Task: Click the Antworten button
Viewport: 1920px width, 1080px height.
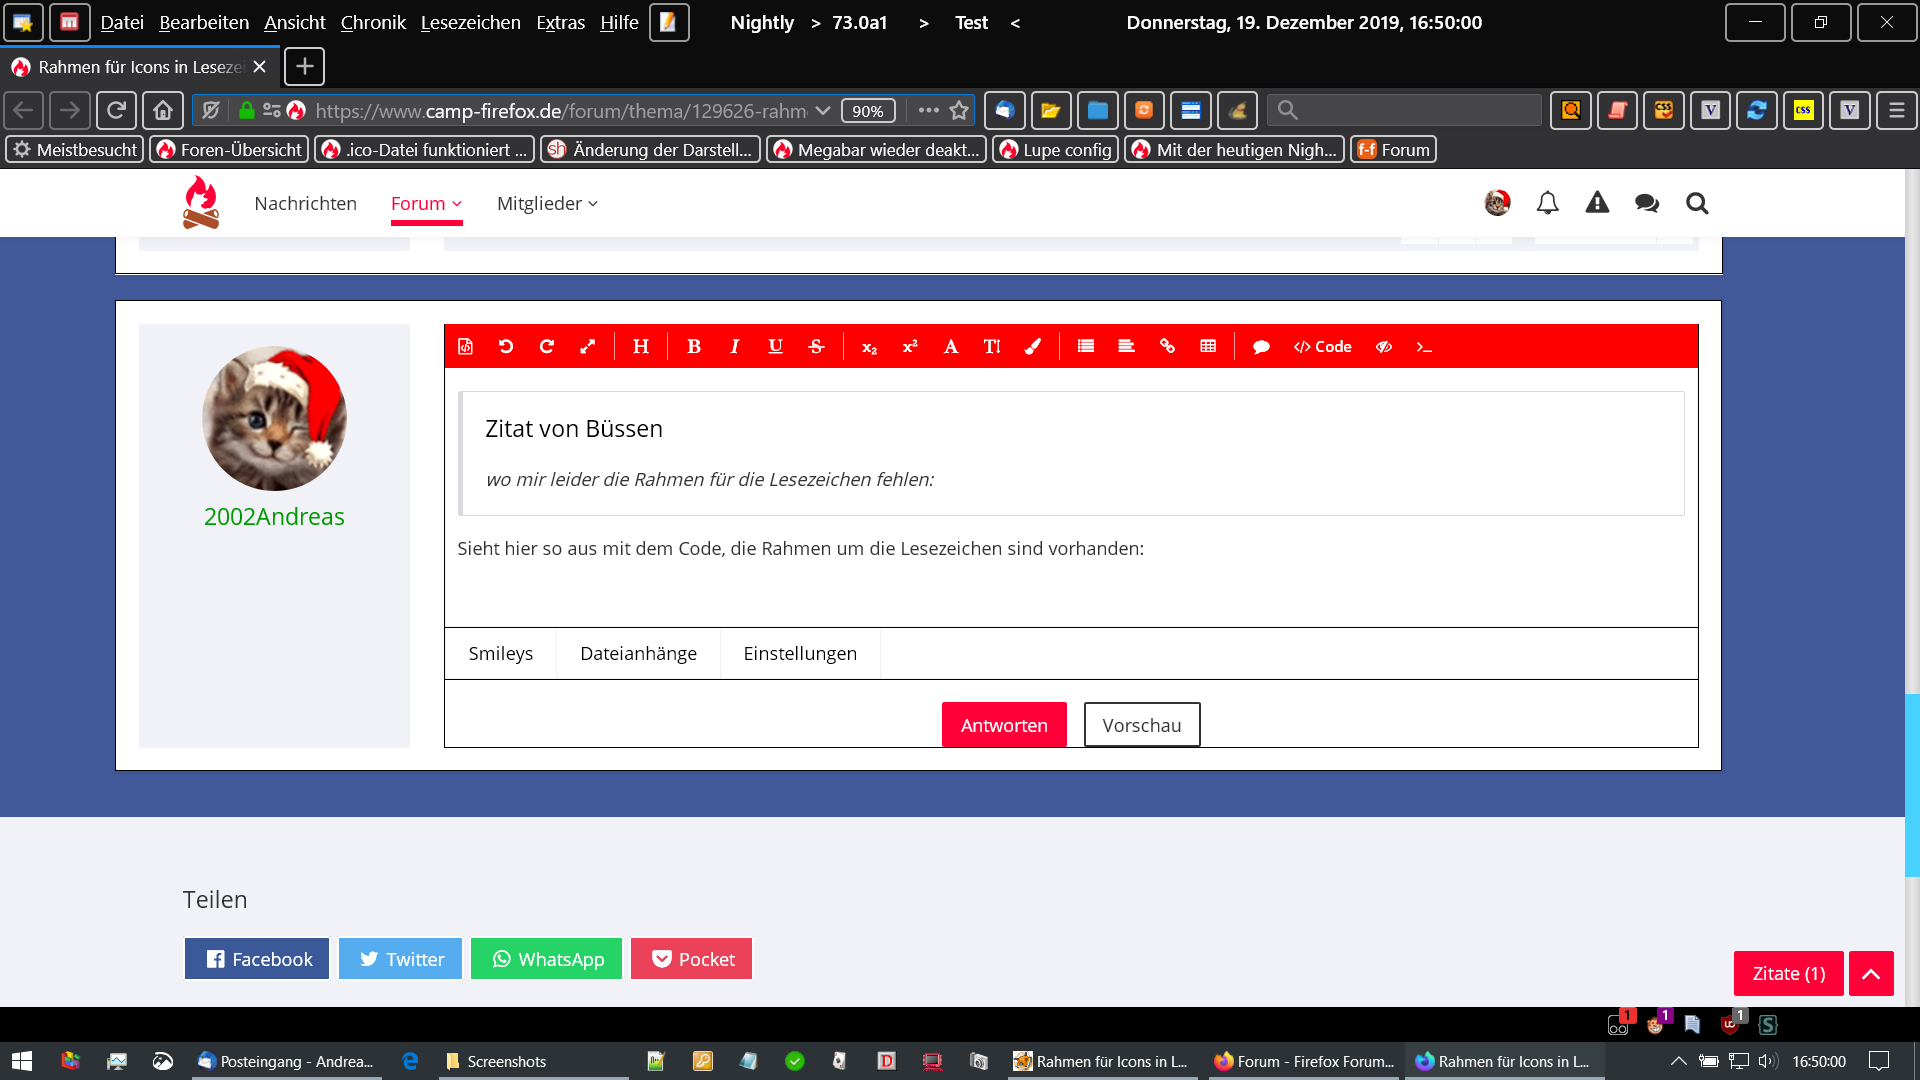Action: (x=1004, y=725)
